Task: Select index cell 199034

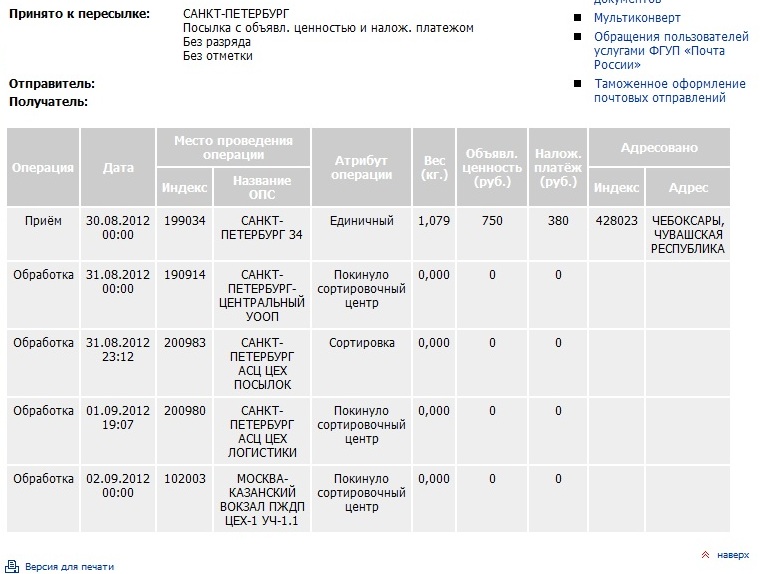Action: click(x=184, y=234)
